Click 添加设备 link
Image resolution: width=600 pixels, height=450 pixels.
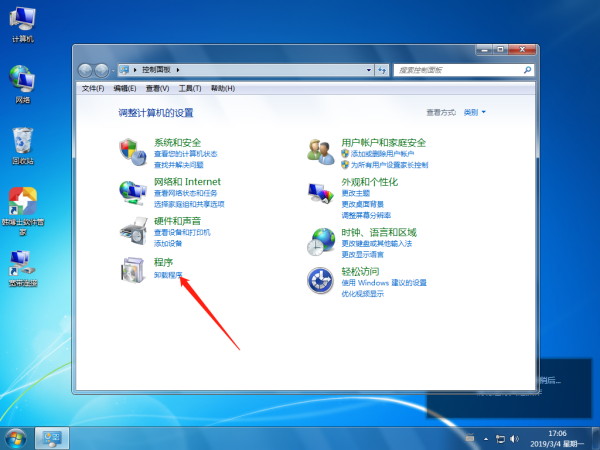click(x=168, y=243)
